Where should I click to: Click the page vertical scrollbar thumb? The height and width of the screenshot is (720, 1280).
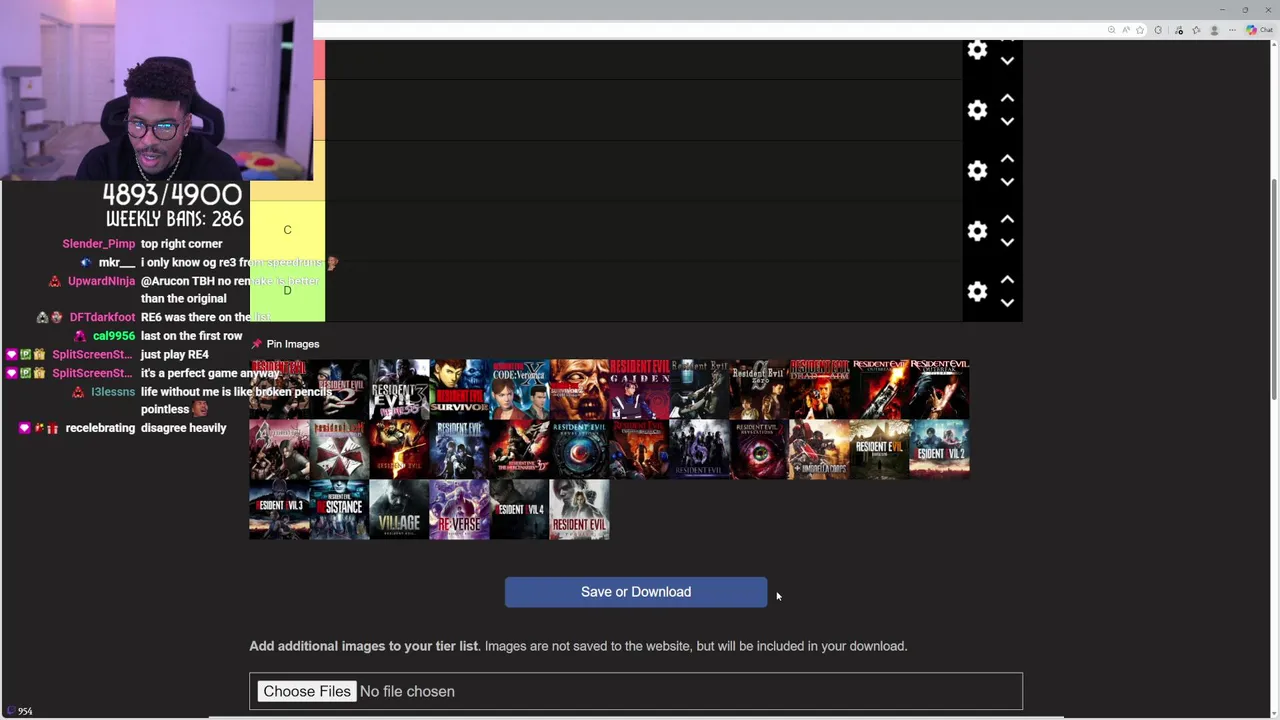(1274, 290)
